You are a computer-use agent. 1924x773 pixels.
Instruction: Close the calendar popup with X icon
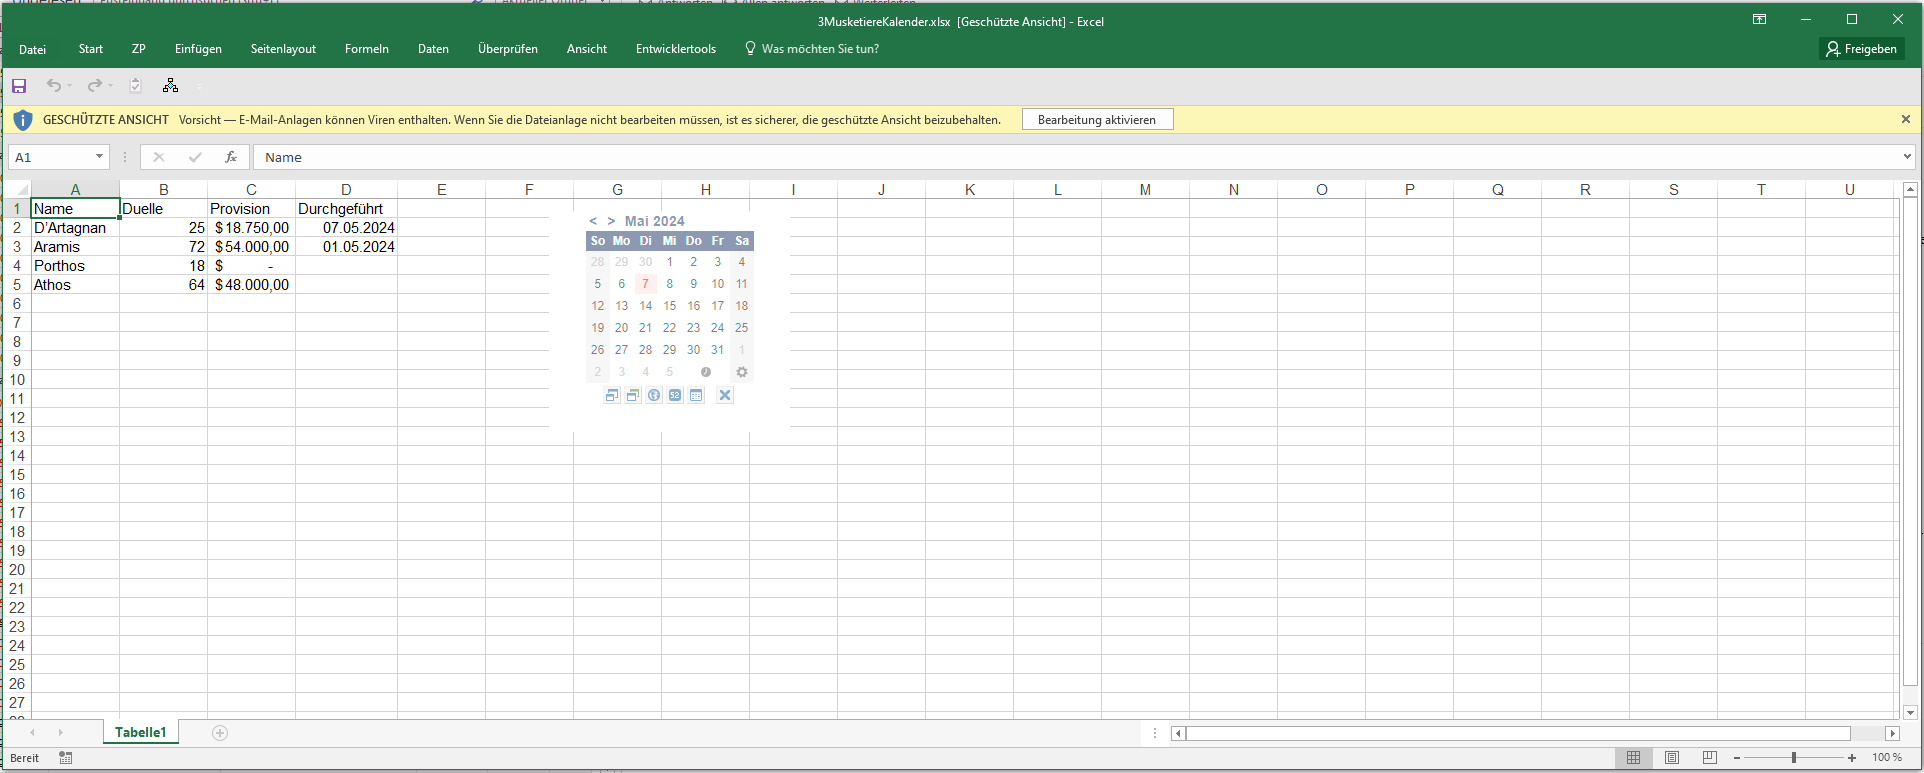click(725, 395)
